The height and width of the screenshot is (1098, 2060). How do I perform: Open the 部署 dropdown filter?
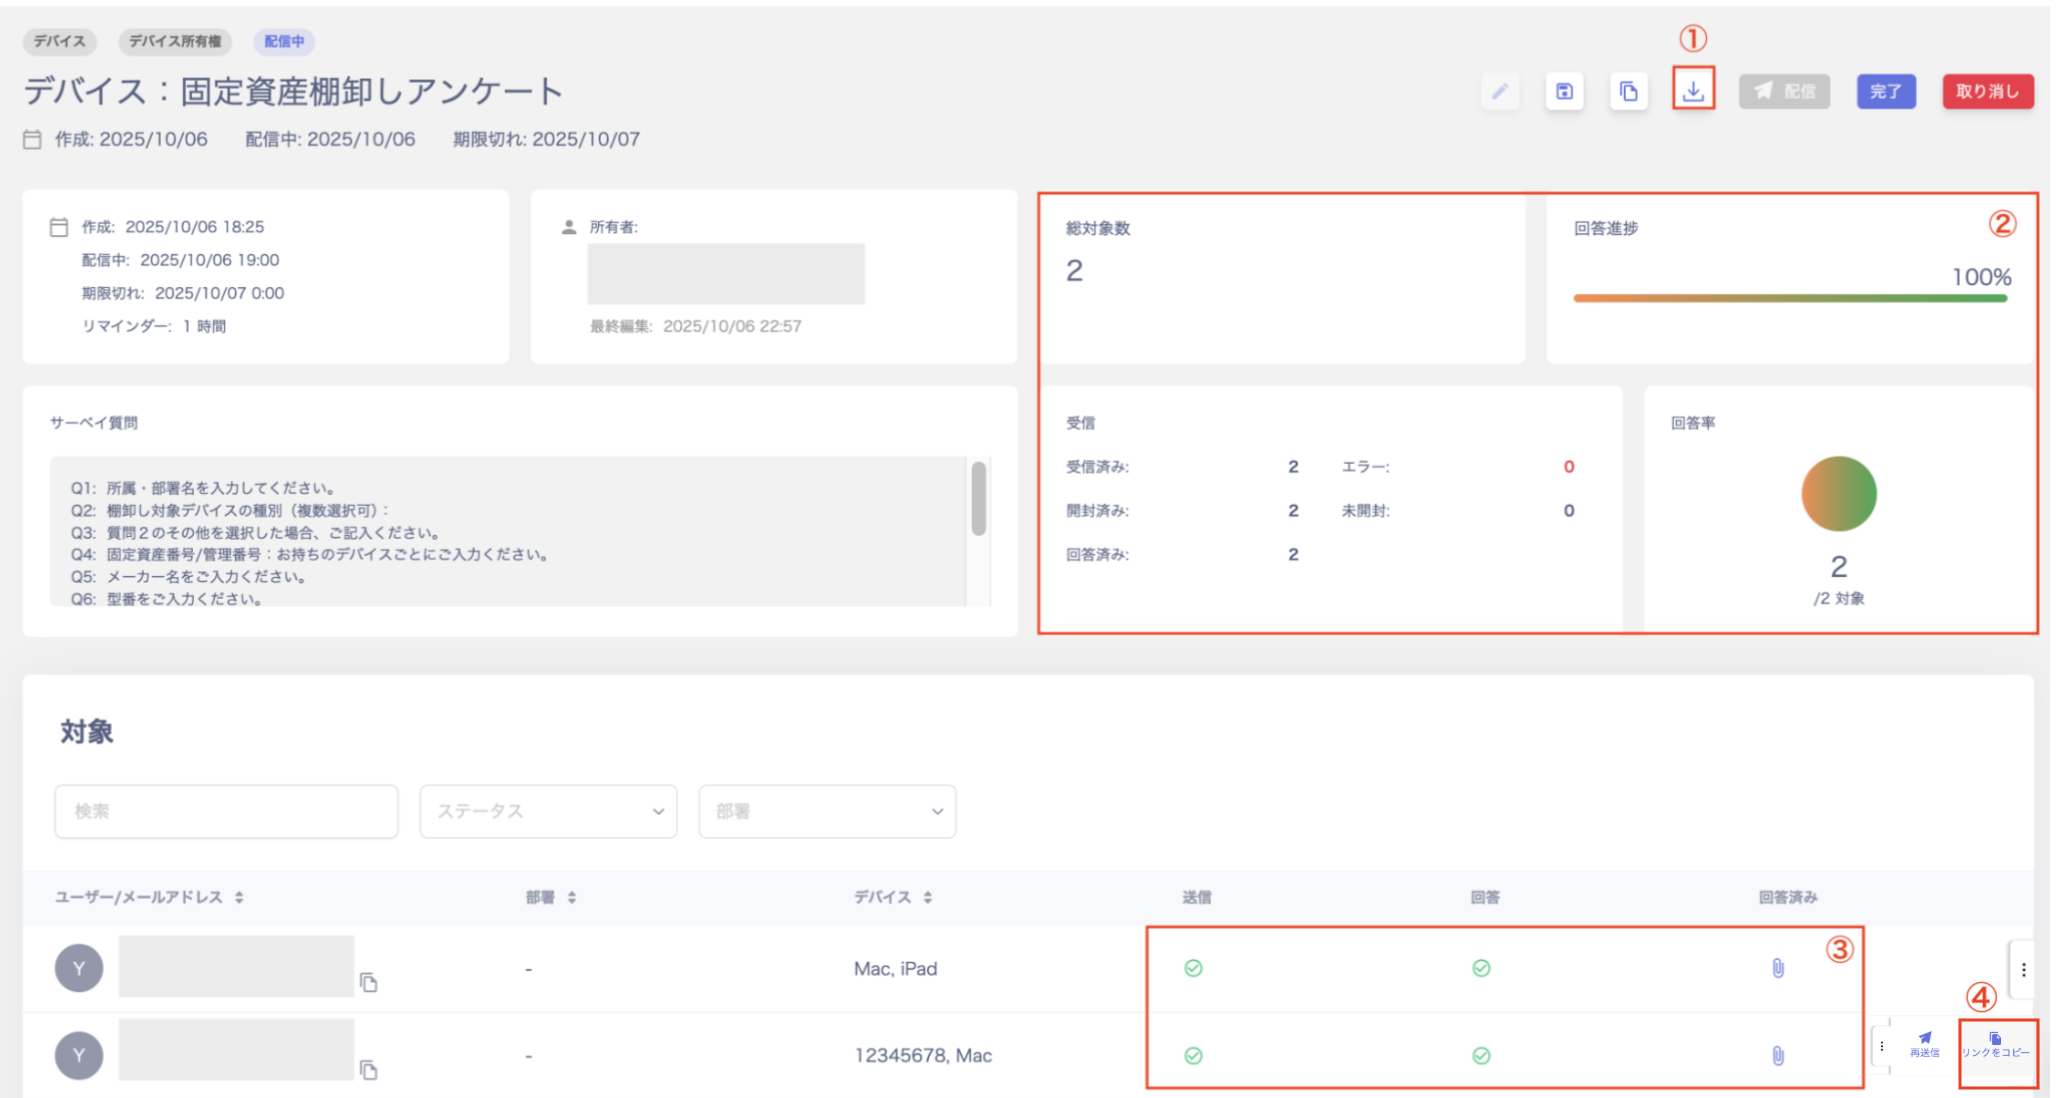[827, 811]
